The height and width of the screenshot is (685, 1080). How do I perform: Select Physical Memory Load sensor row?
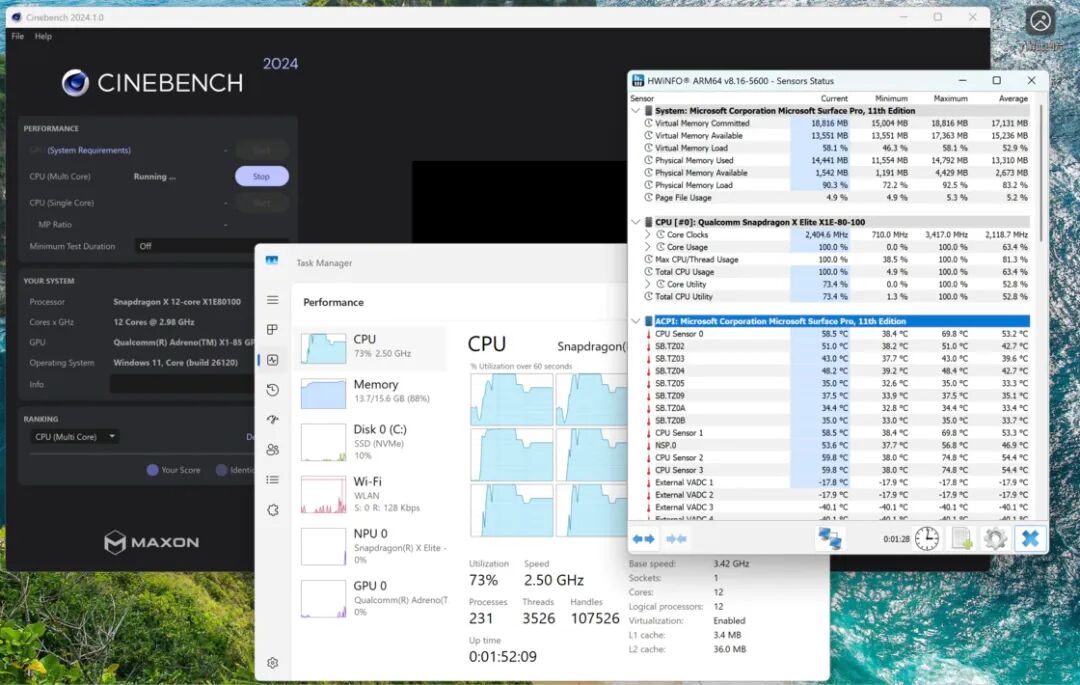[x=836, y=185]
